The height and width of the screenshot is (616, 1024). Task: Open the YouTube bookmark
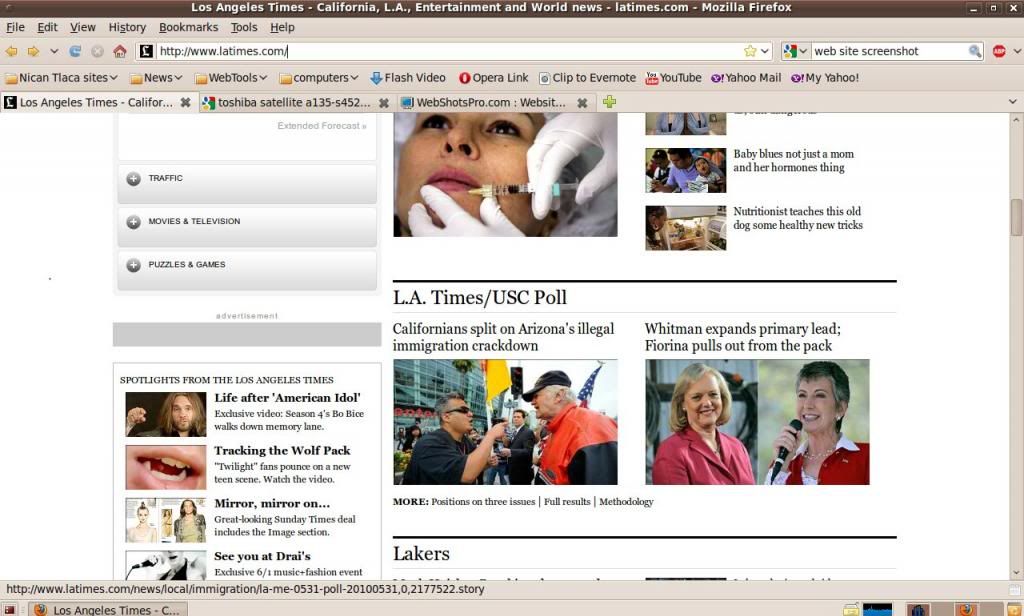click(673, 78)
